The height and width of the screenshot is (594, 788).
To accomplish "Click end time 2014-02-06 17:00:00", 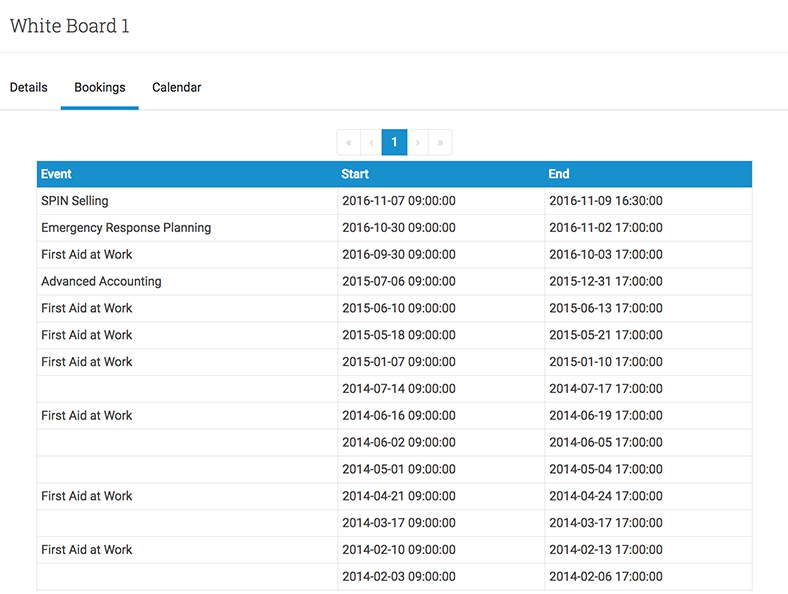I will [x=606, y=576].
